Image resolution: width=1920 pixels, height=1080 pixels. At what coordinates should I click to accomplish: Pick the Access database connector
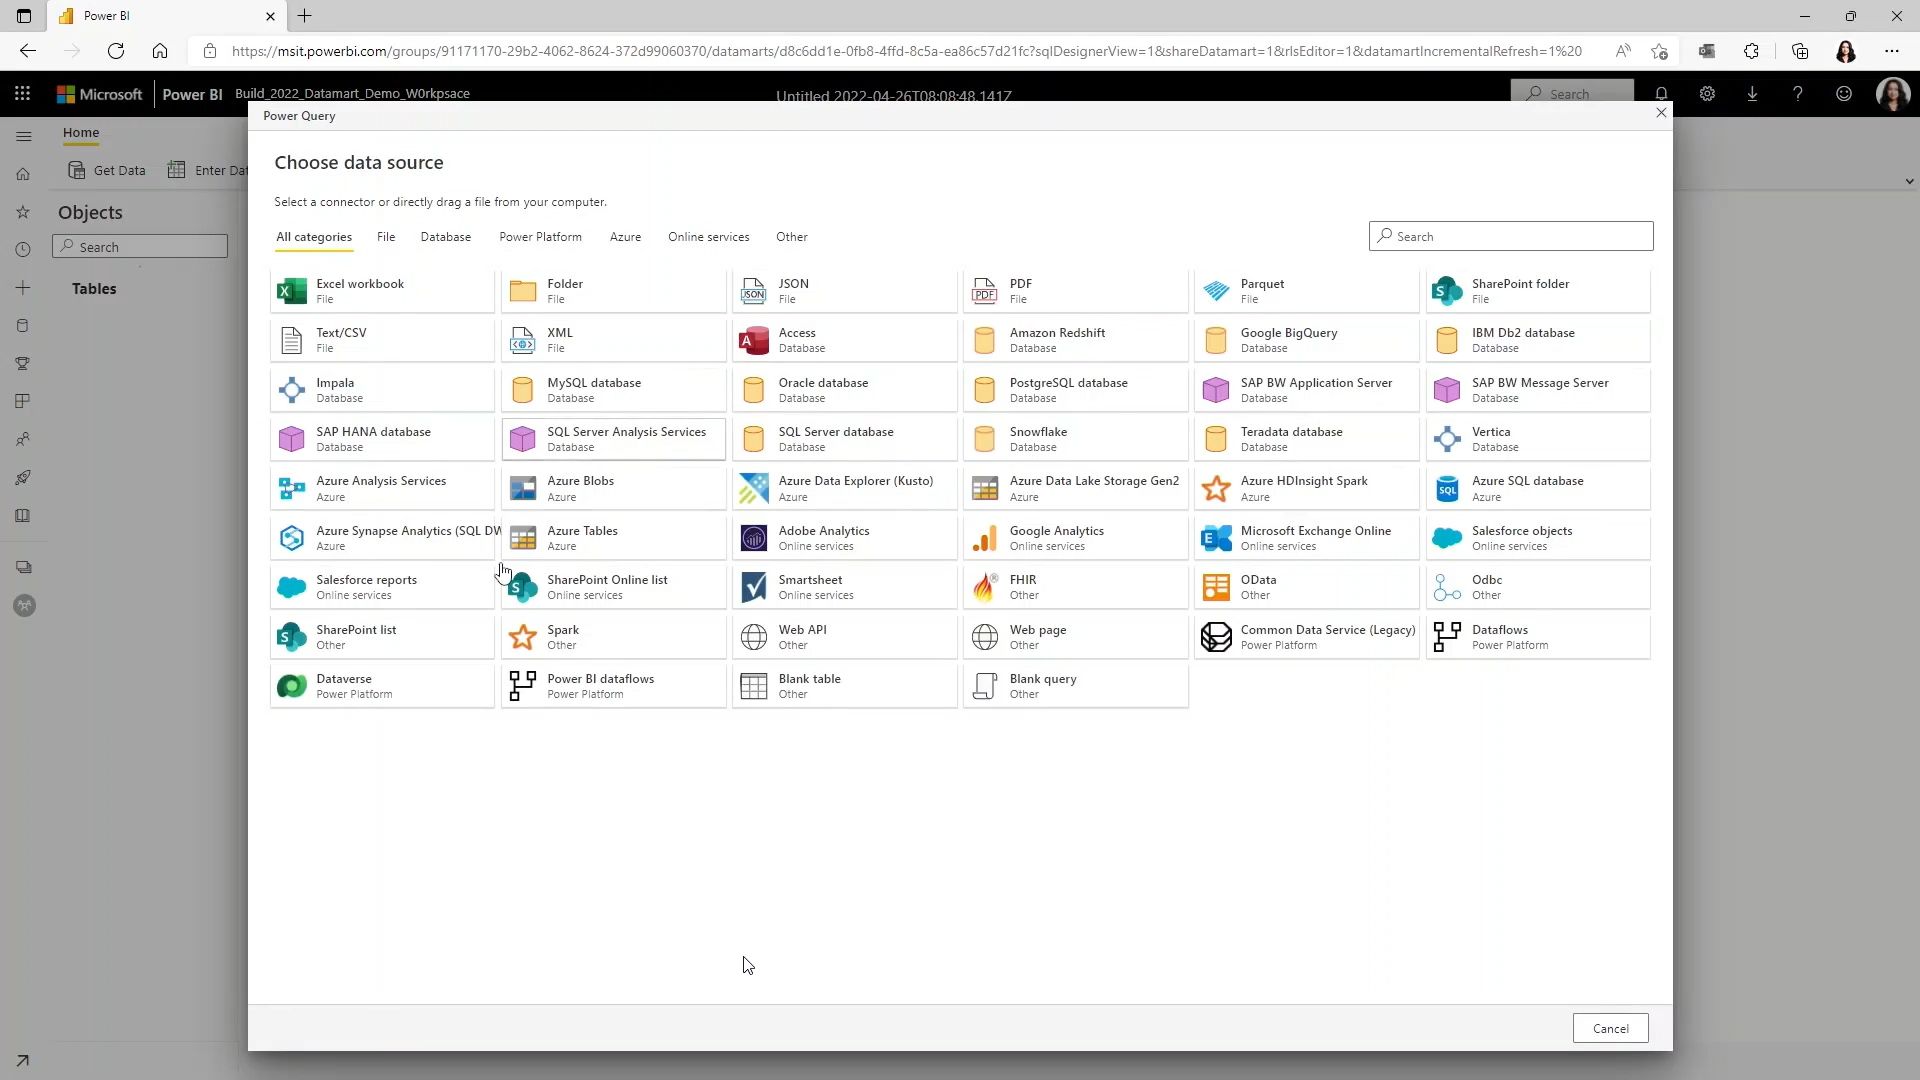pyautogui.click(x=844, y=340)
